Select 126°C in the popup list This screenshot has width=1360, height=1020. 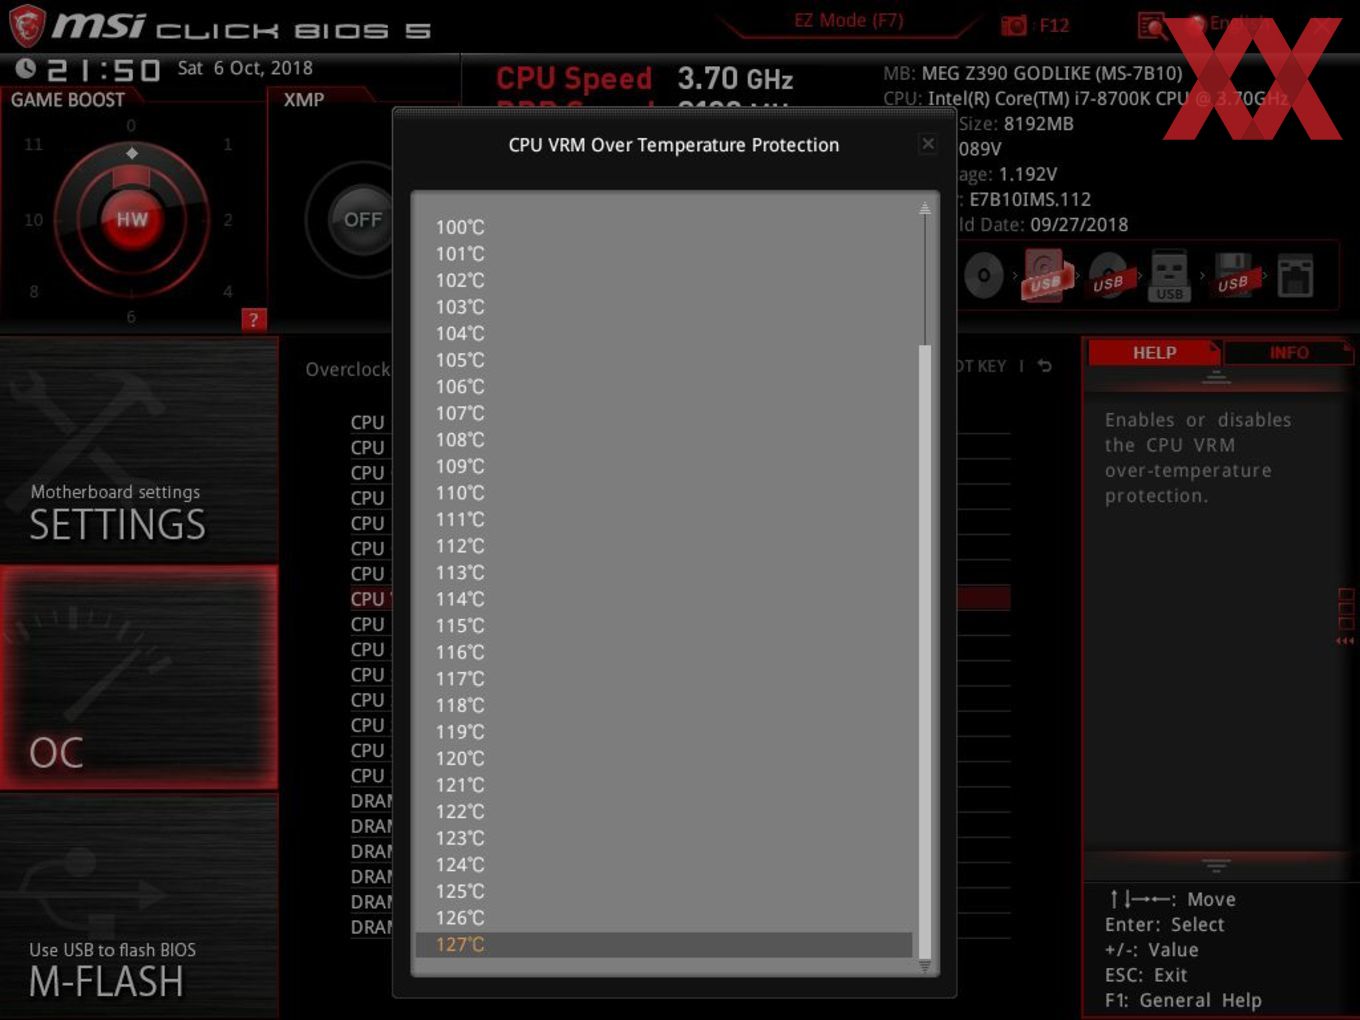click(x=664, y=917)
